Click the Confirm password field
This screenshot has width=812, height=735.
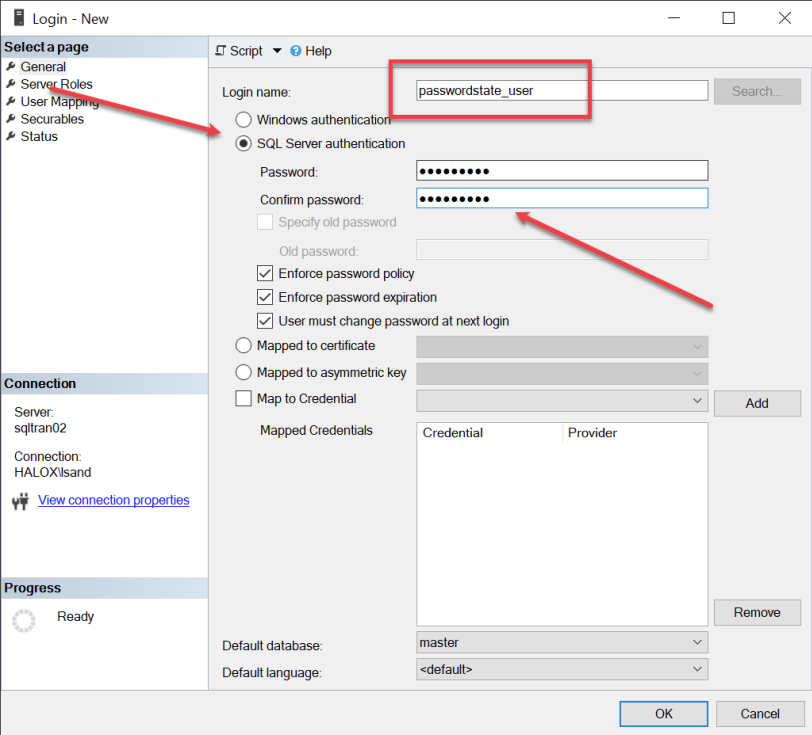click(562, 198)
